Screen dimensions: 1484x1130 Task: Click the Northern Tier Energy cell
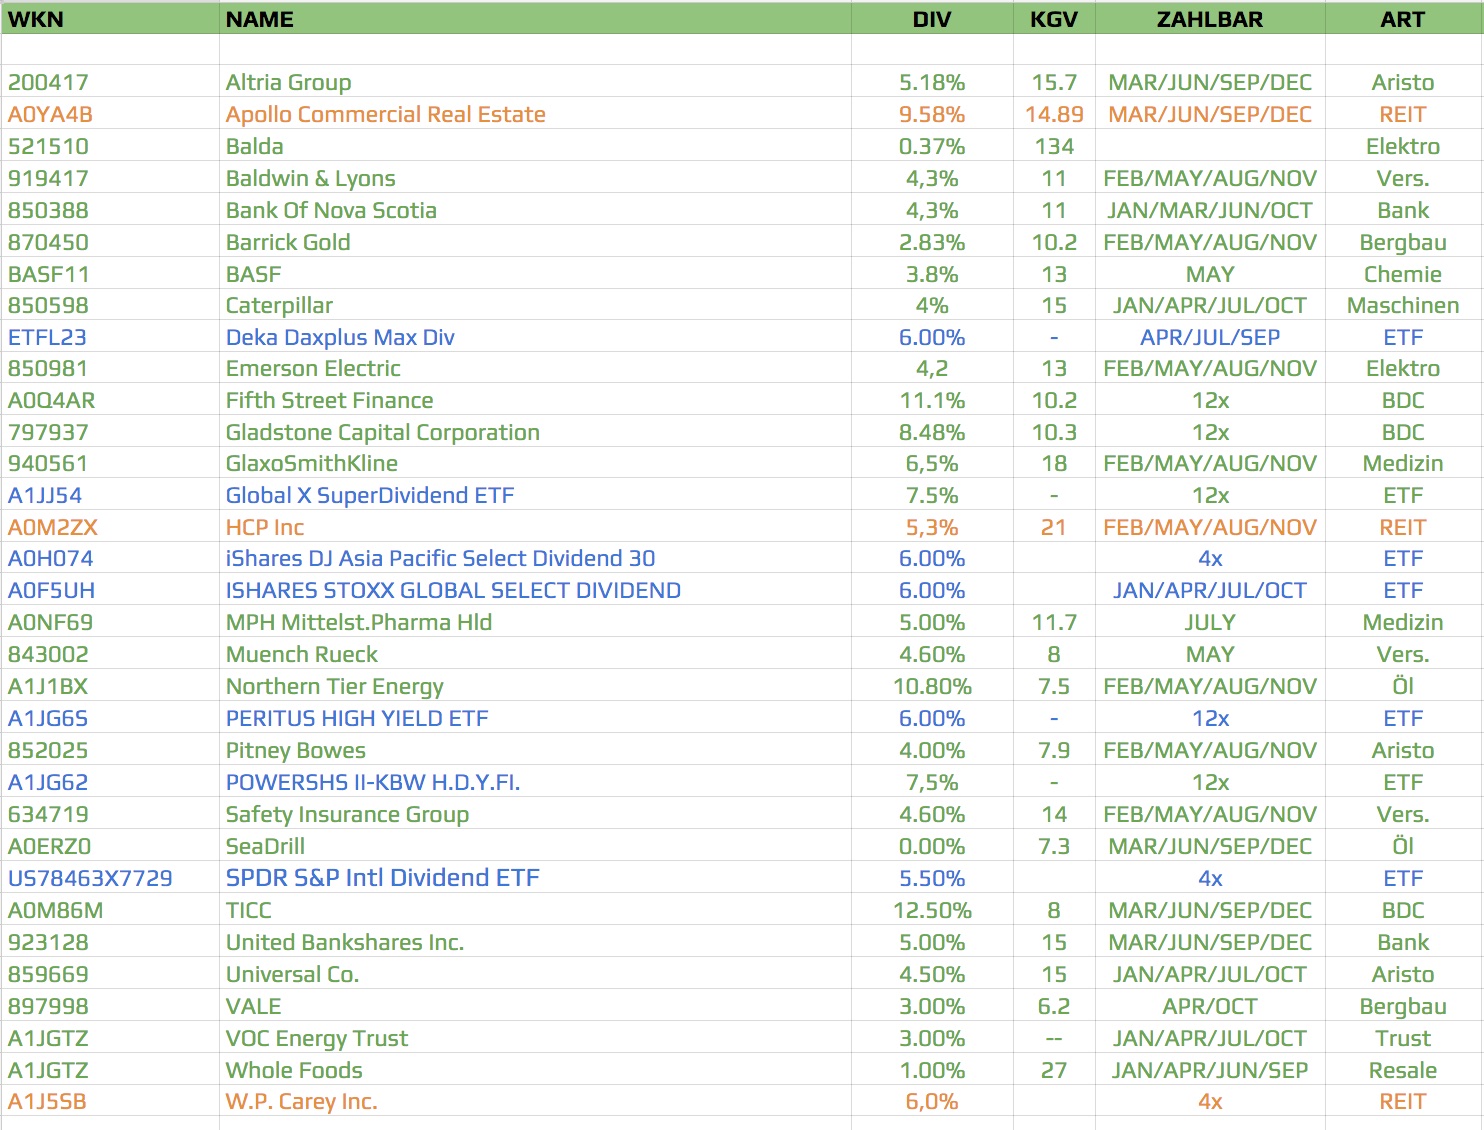point(535,686)
